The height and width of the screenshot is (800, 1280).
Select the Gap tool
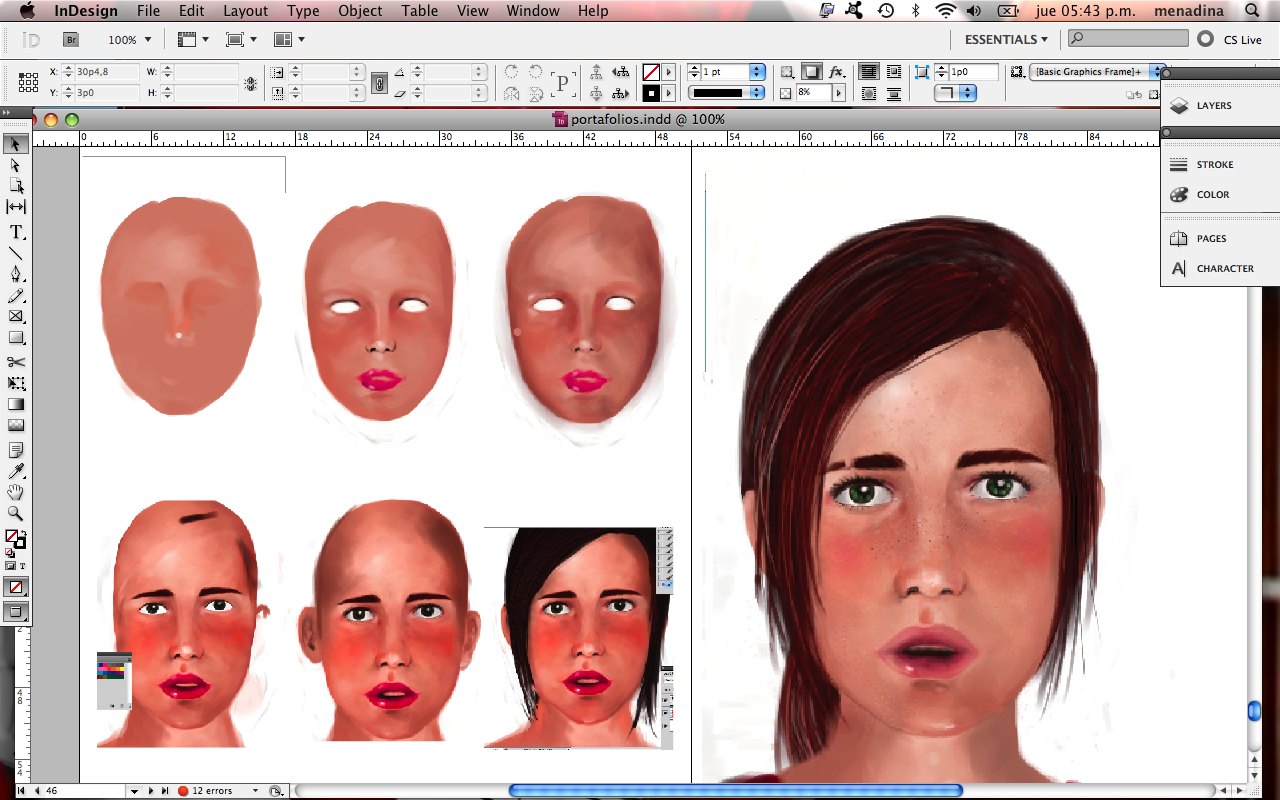tap(15, 207)
